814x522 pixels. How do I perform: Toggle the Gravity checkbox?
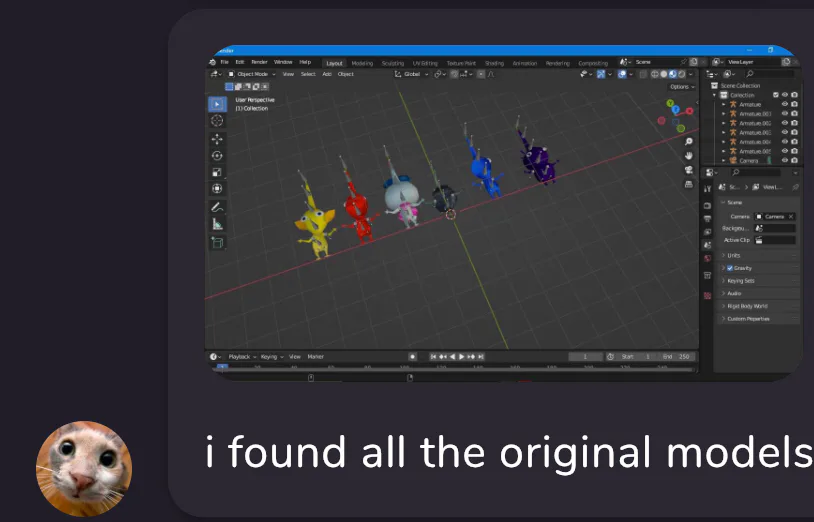[x=730, y=268]
